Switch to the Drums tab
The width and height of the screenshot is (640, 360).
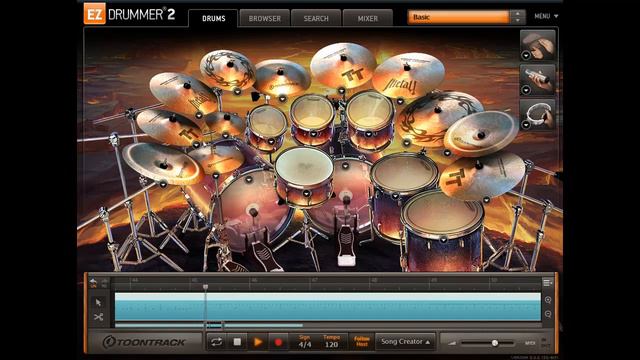point(213,18)
